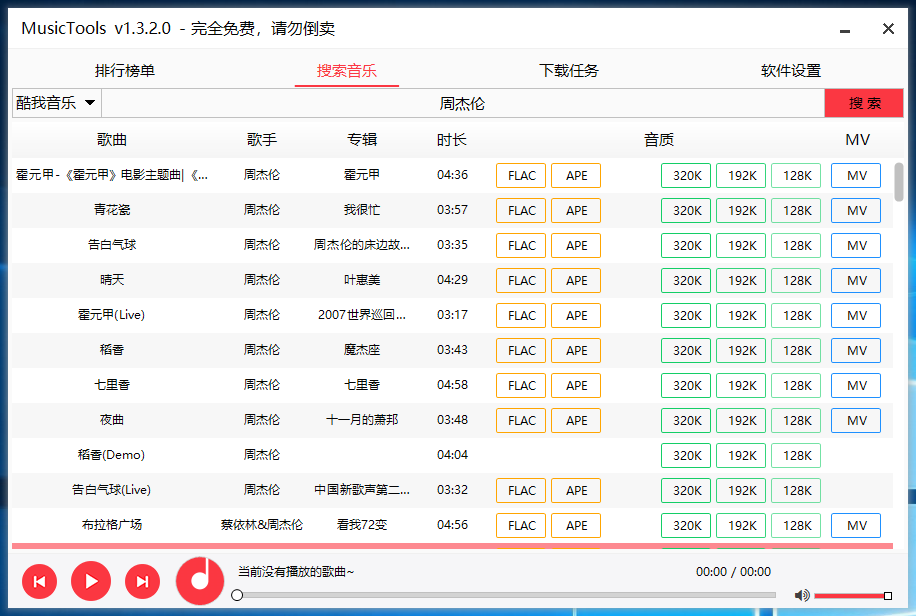
Task: Click the 专辑 column header
Action: tap(362, 140)
